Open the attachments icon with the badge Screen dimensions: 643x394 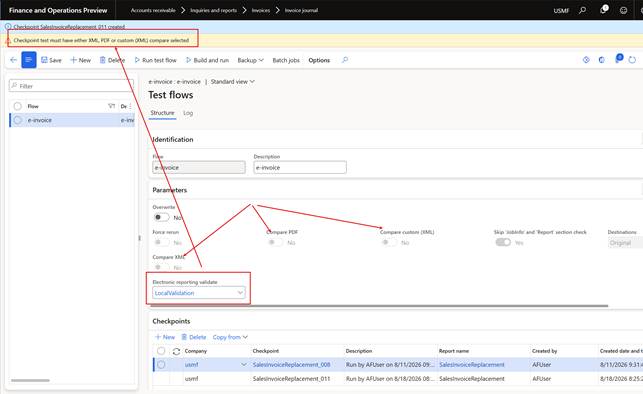[618, 59]
